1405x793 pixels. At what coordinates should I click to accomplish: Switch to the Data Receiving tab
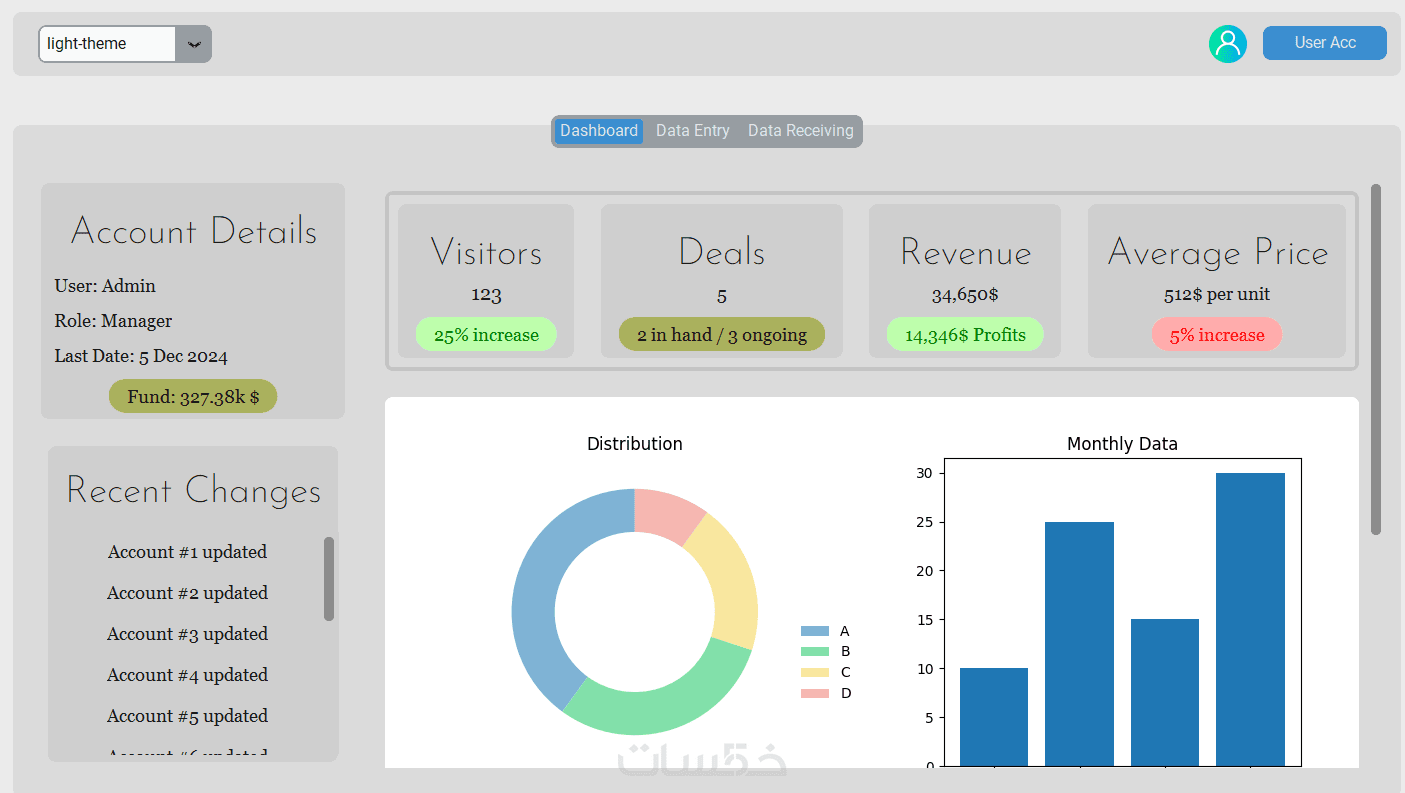(x=801, y=131)
